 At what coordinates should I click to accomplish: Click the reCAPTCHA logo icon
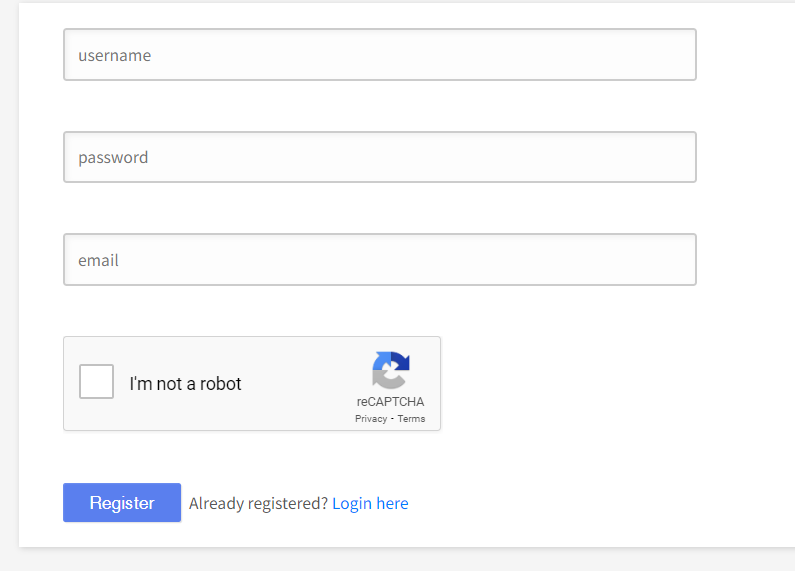tap(391, 370)
